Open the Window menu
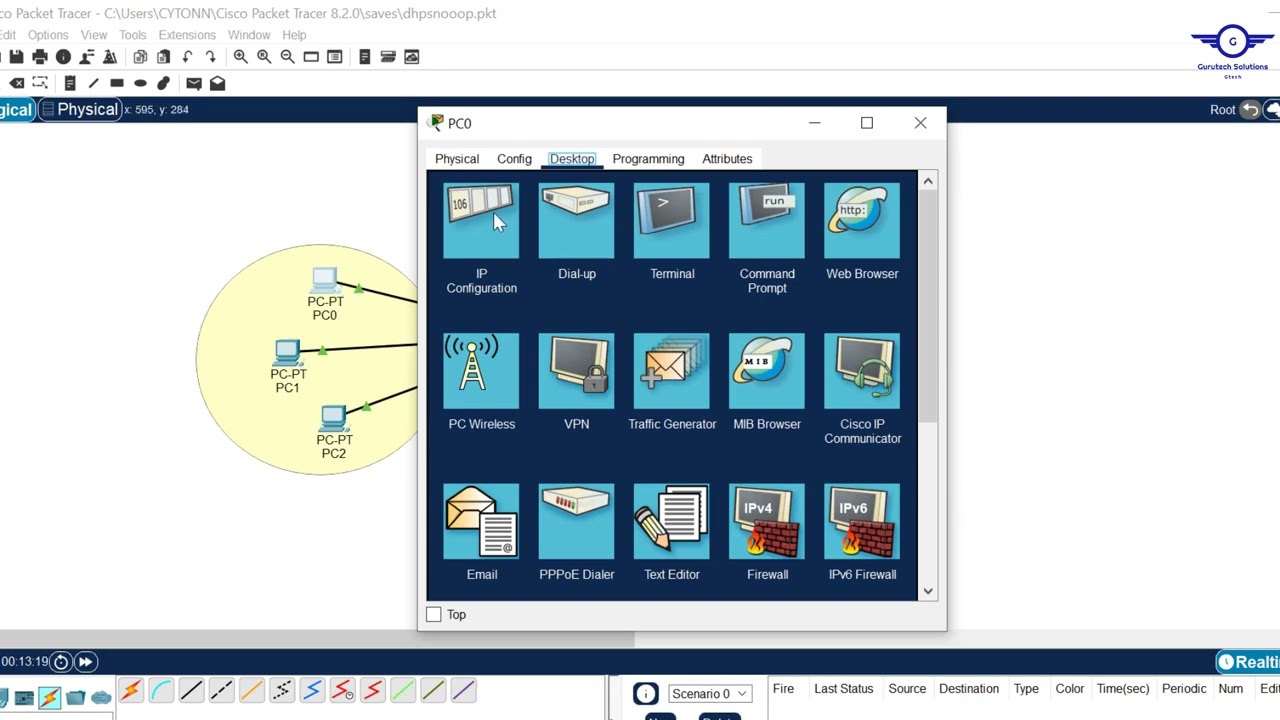1280x720 pixels. tap(249, 35)
